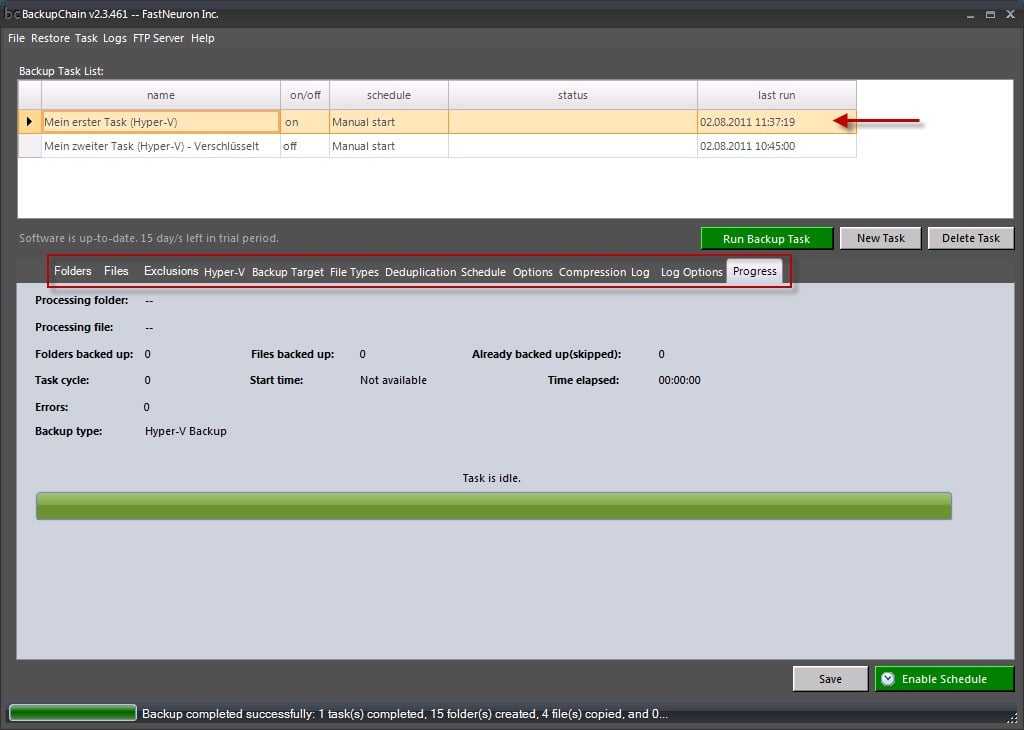This screenshot has height=730, width=1024.
Task: Click the BackupChain app icon in title bar
Action: tap(12, 14)
